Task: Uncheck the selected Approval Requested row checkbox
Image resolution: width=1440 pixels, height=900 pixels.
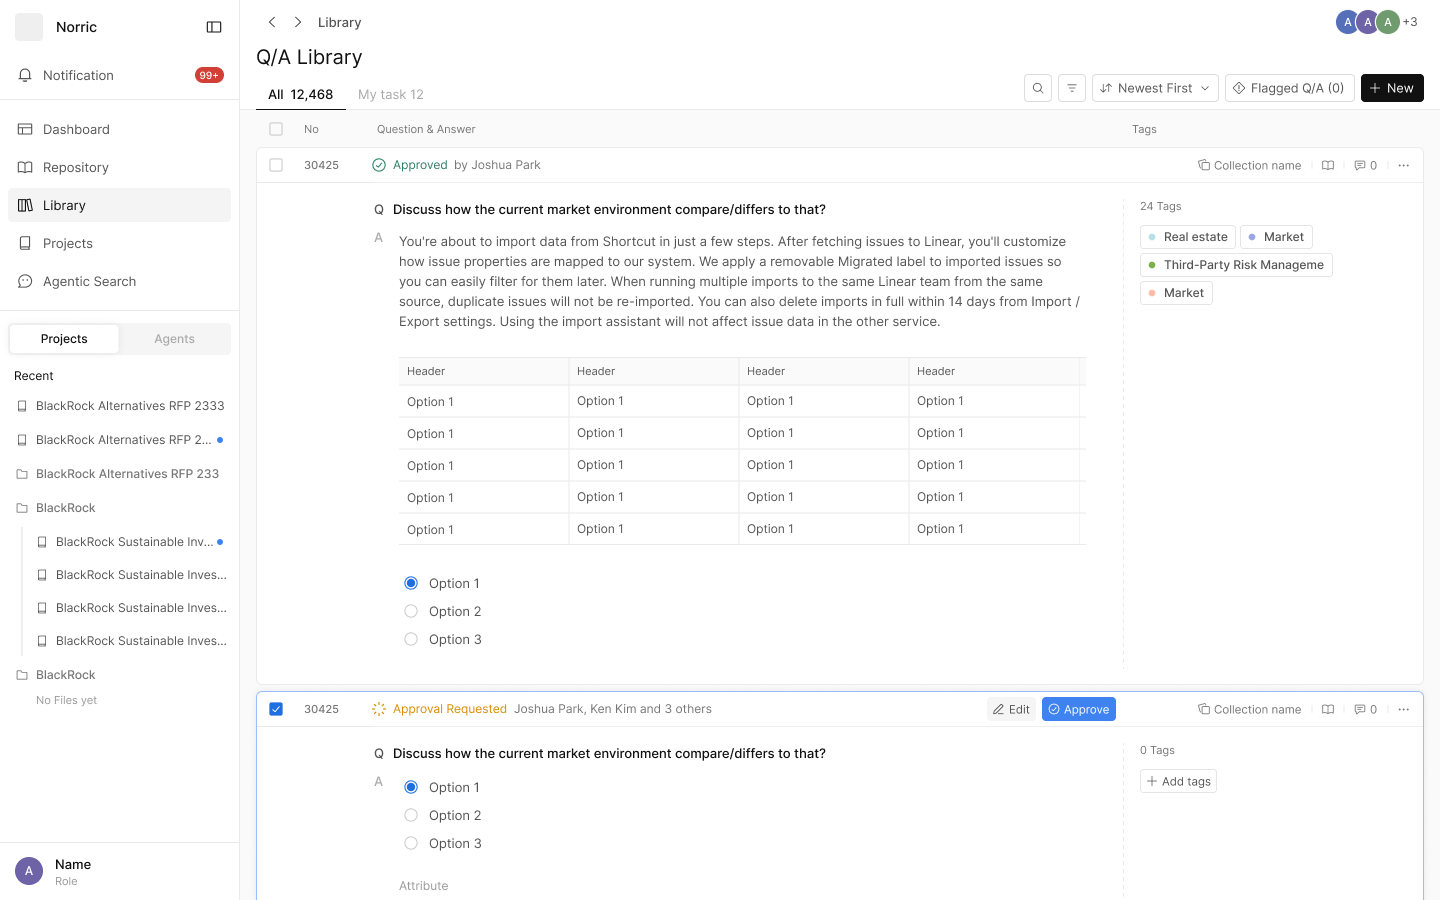Action: (x=276, y=709)
